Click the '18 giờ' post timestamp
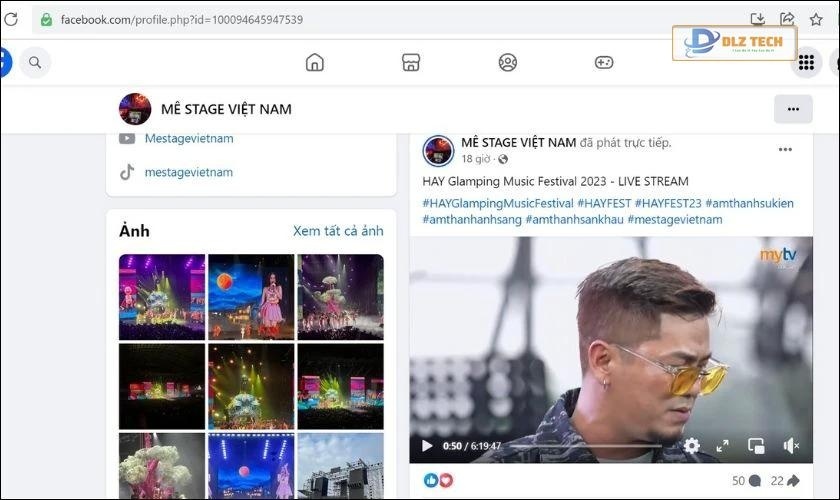Image resolution: width=840 pixels, height=500 pixels. click(476, 159)
